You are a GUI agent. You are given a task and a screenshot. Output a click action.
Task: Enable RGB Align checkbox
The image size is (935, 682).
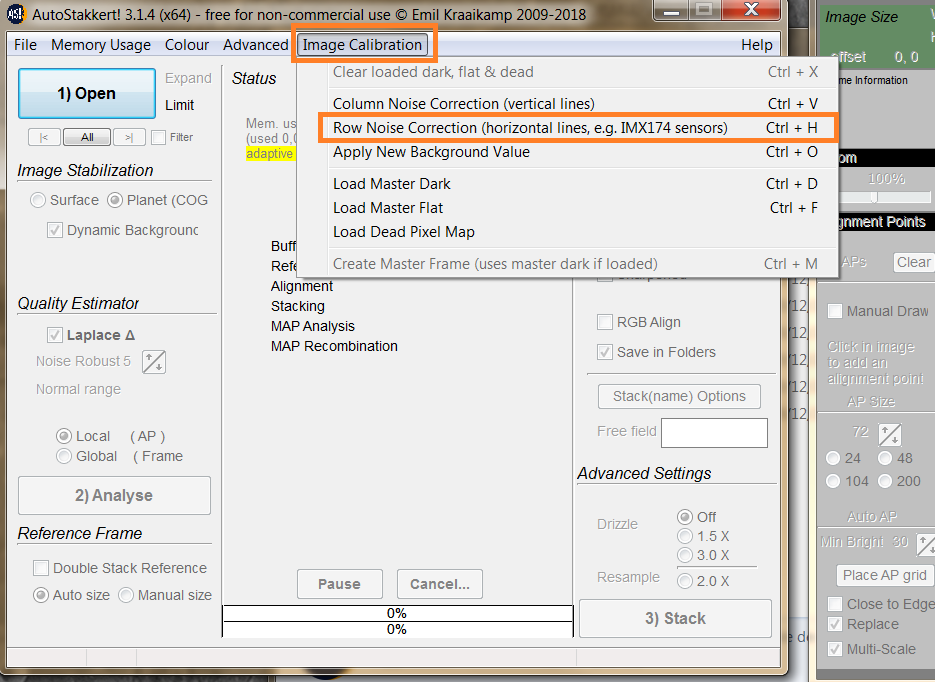pos(605,322)
